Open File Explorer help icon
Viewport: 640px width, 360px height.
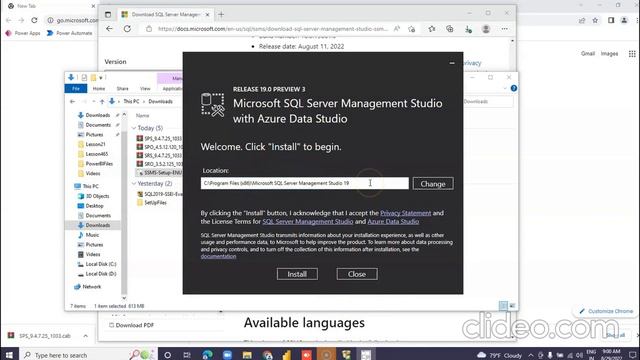point(513,89)
